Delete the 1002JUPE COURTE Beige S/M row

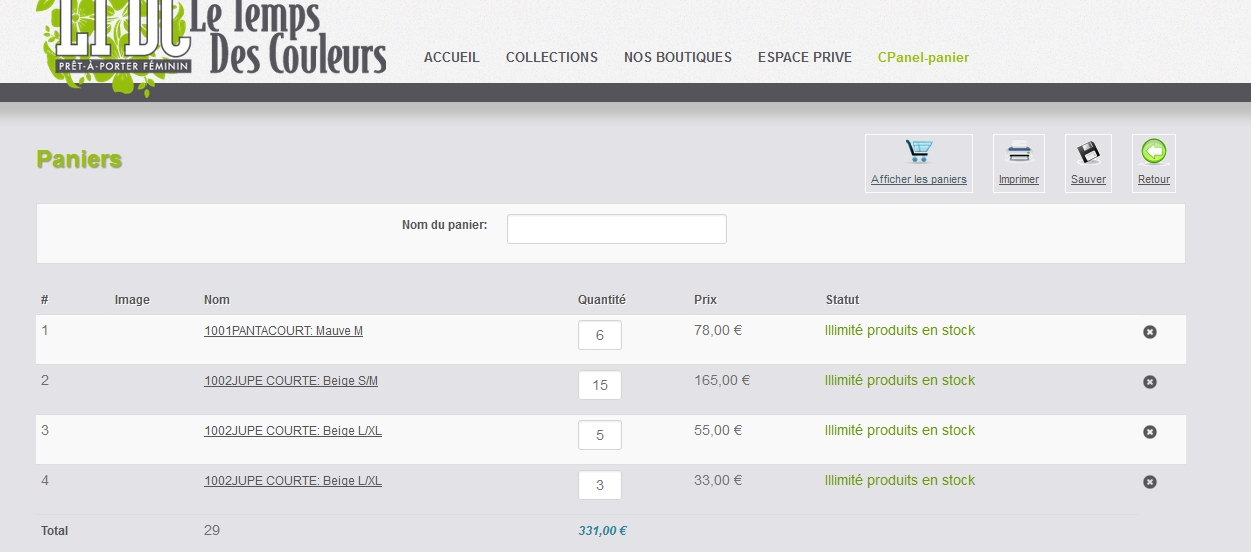tap(1150, 382)
